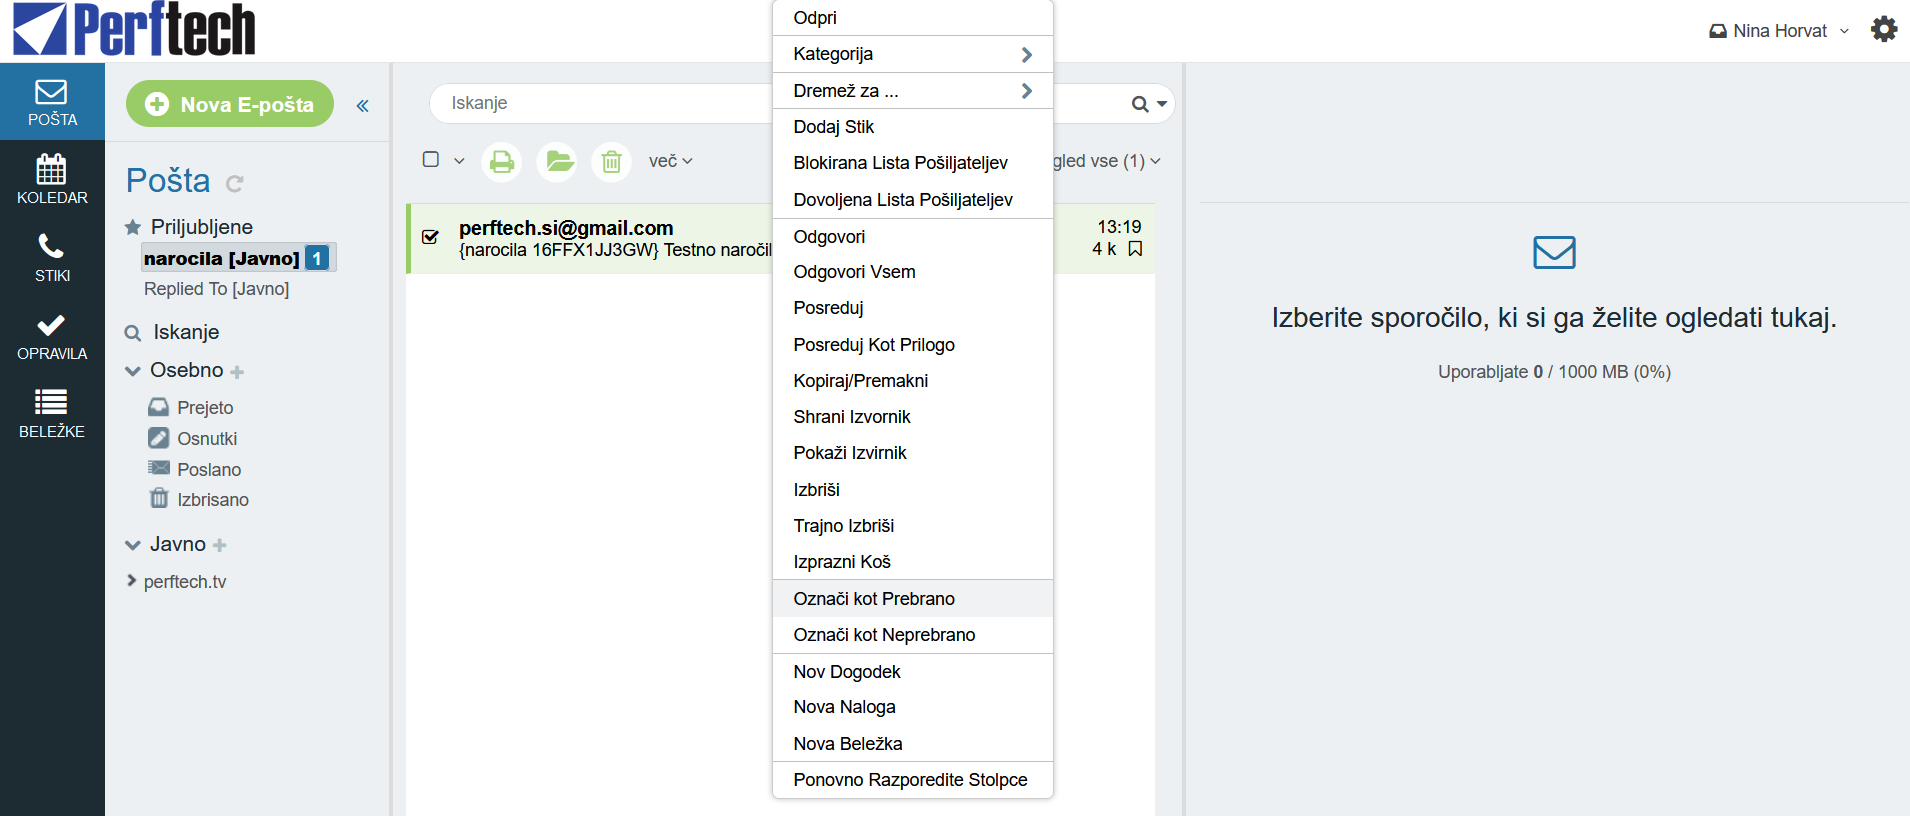The image size is (1910, 816).
Task: Choose Posreduj to forward message
Action: pos(913,308)
